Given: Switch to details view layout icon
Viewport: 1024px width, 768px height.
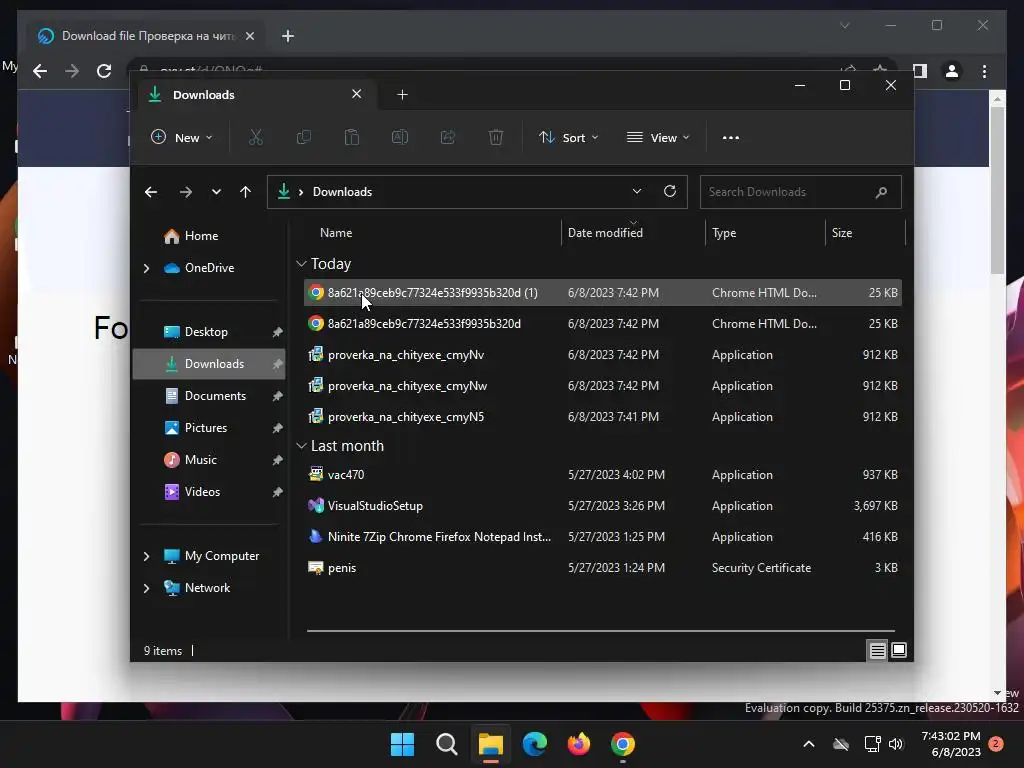Looking at the screenshot, I should coord(877,650).
